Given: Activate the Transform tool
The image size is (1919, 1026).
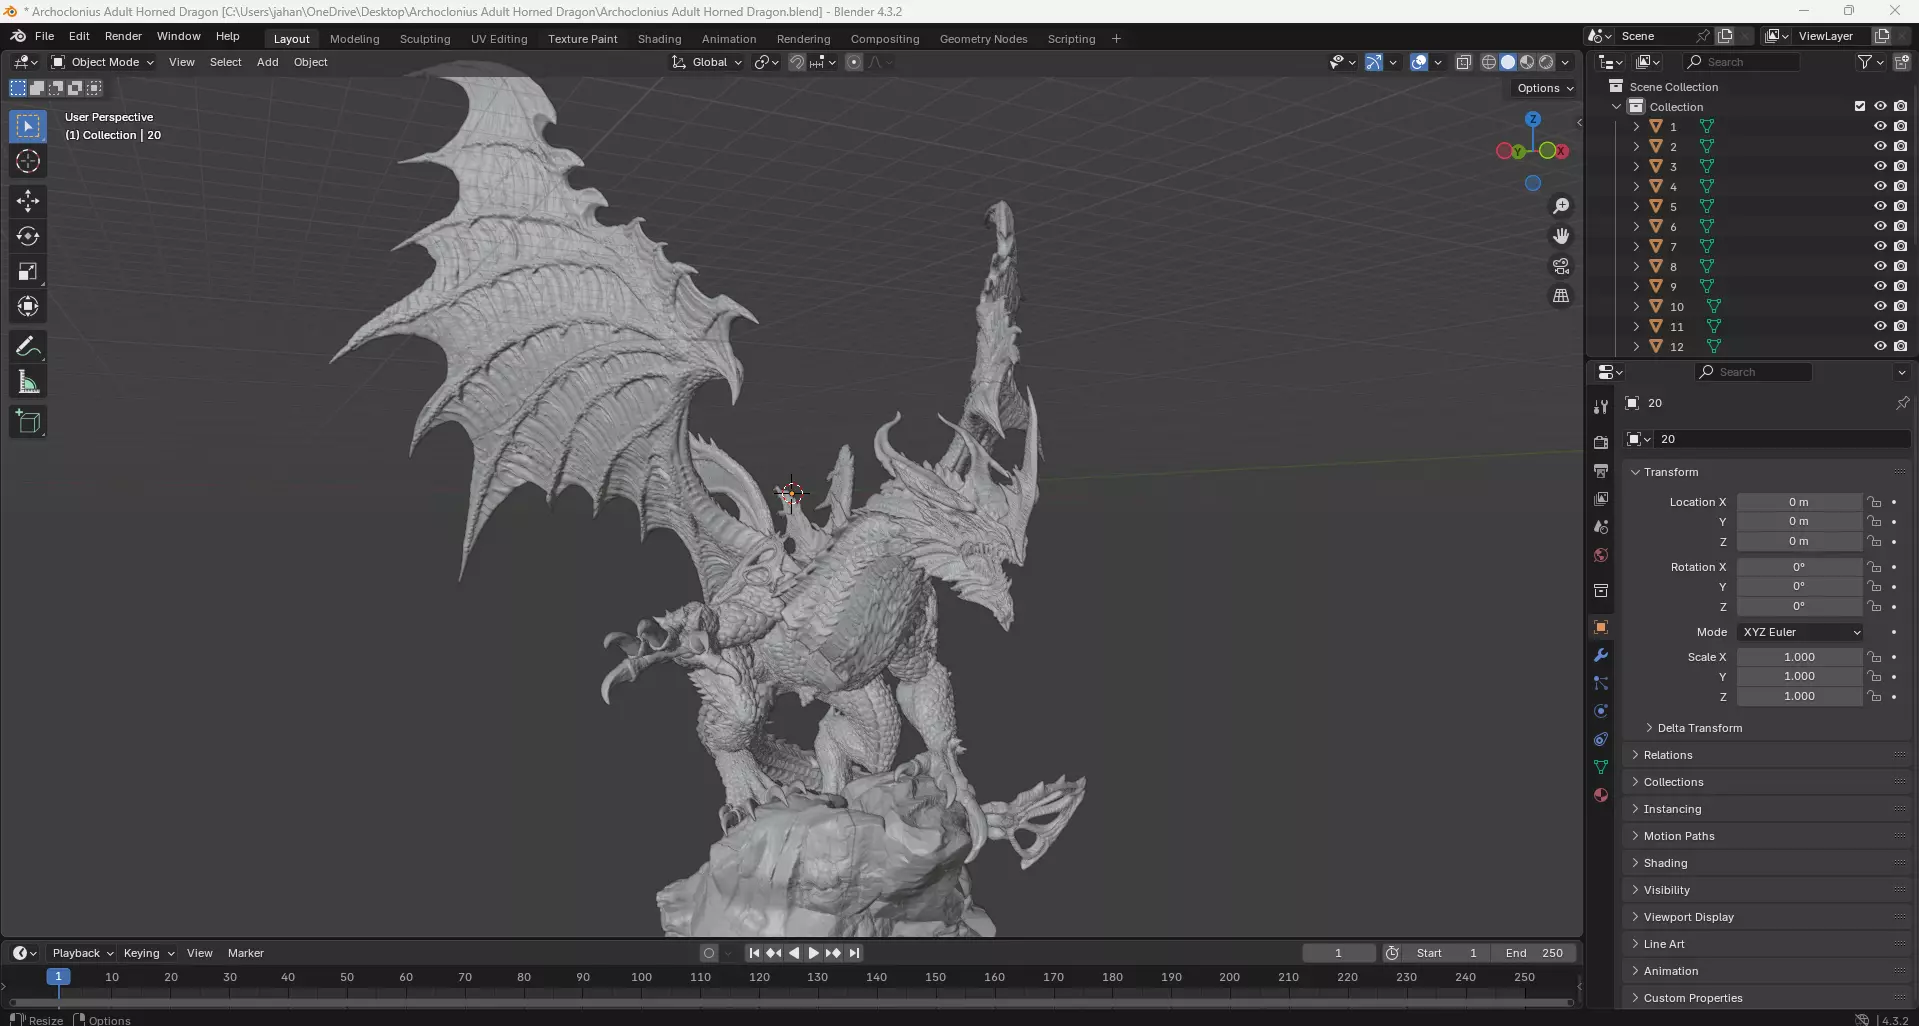Looking at the screenshot, I should (28, 307).
